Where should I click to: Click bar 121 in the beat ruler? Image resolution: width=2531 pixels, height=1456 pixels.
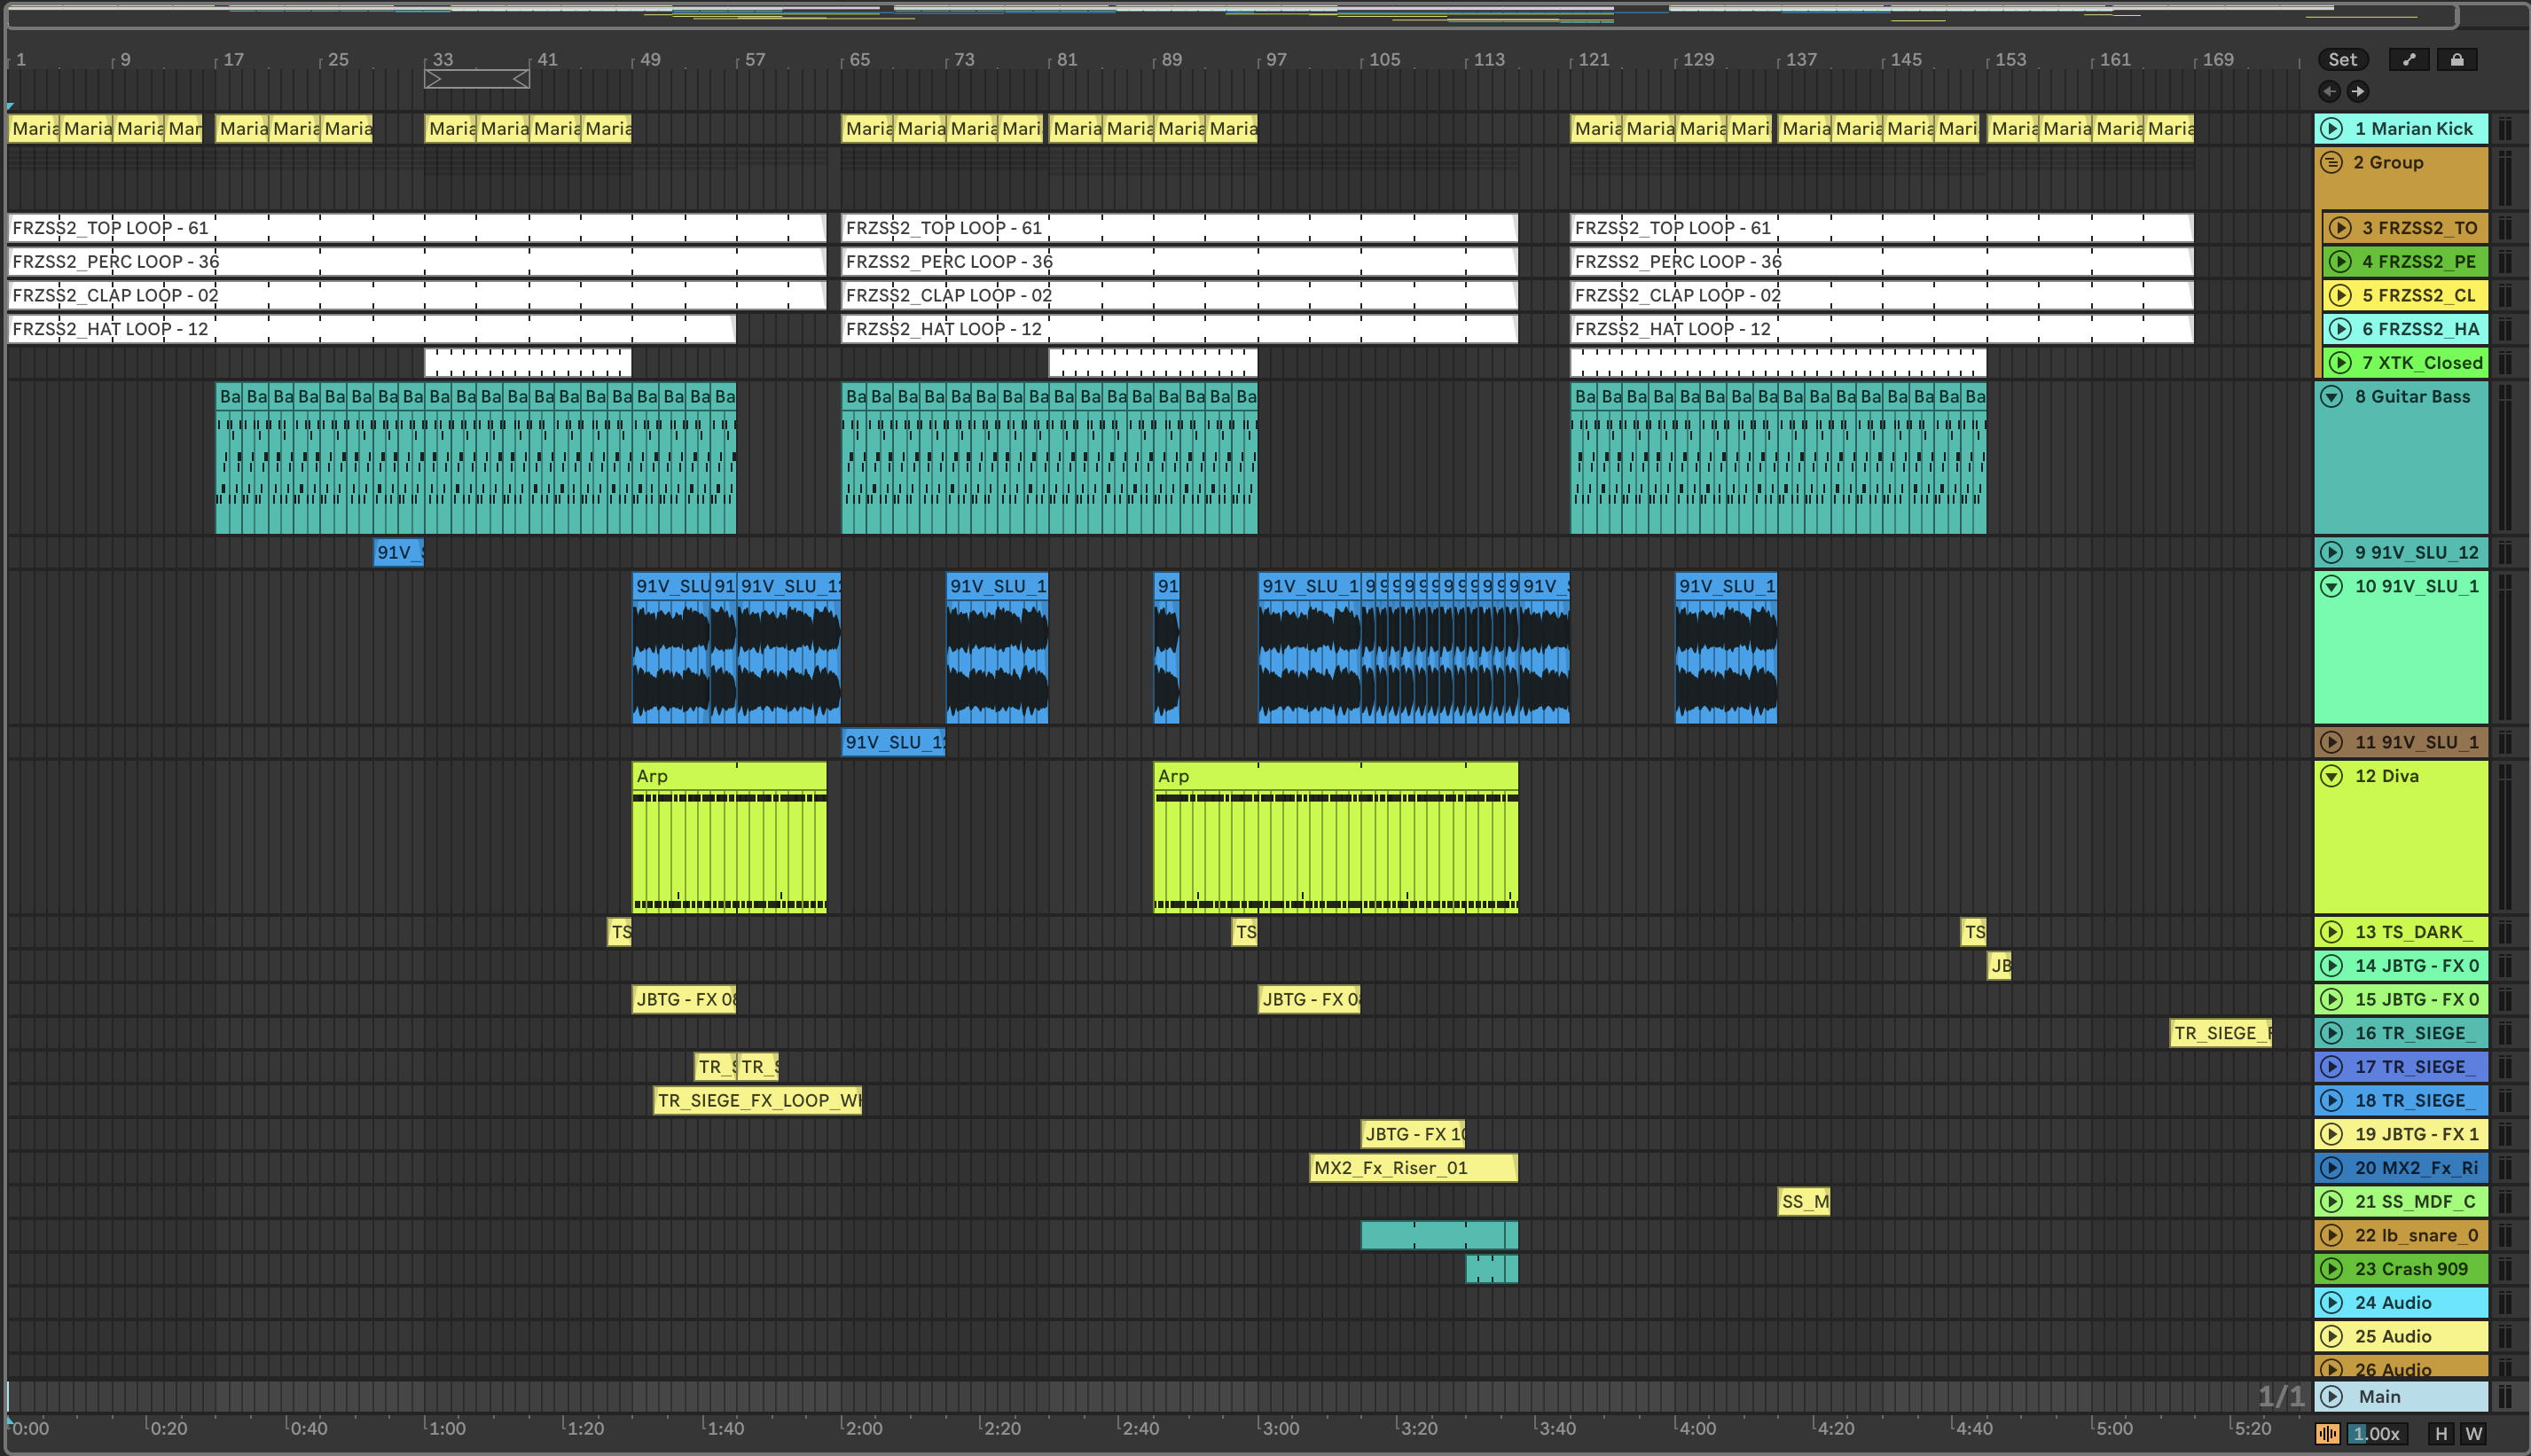pos(1593,60)
